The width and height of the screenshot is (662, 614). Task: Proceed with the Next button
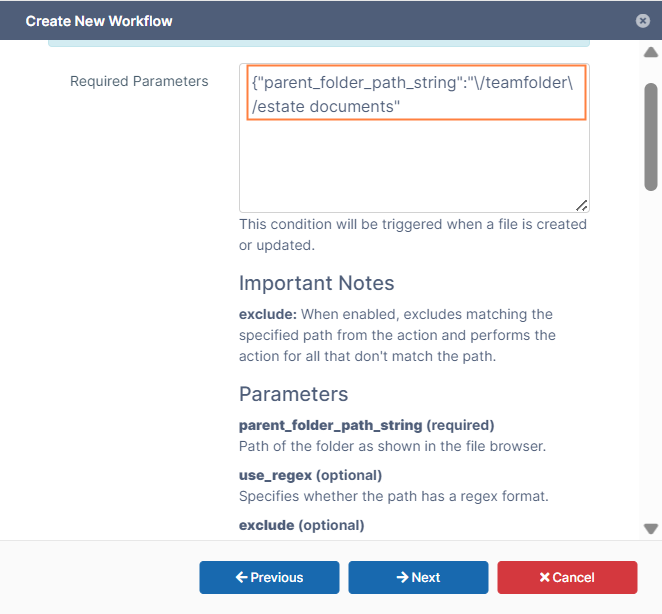pyautogui.click(x=418, y=577)
